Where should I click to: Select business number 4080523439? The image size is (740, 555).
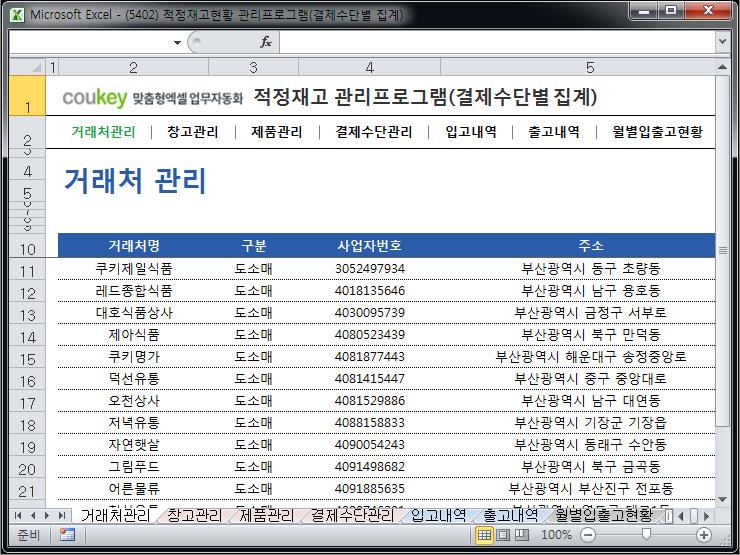click(x=370, y=335)
